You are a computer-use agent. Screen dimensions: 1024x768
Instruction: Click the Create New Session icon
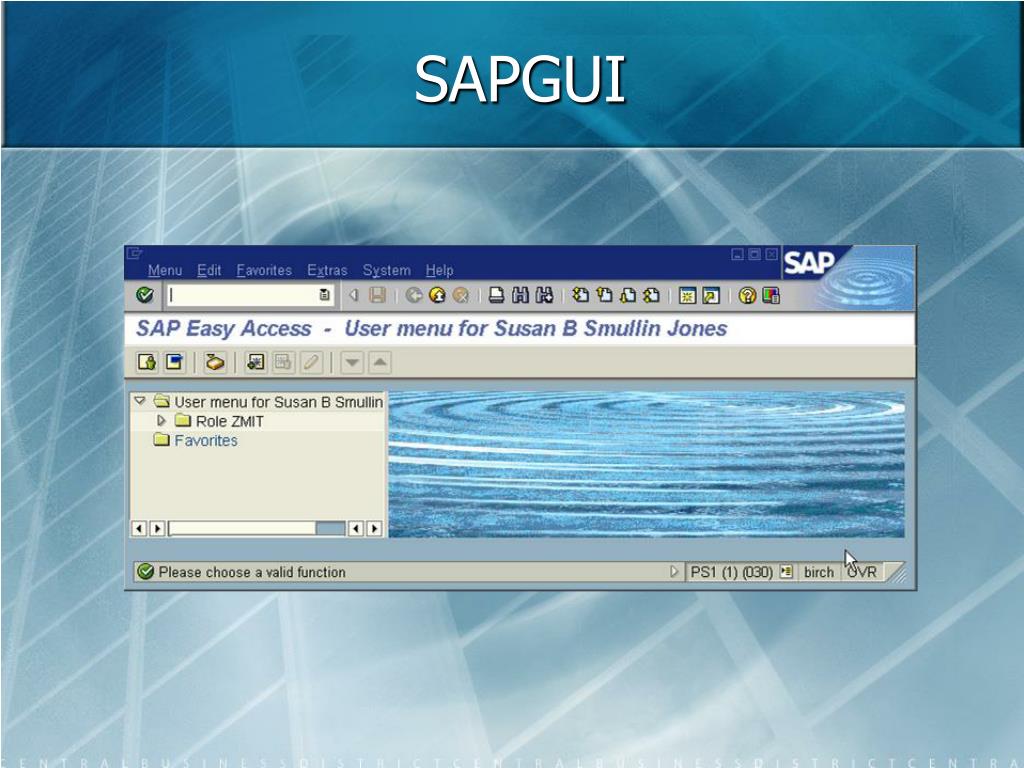[687, 296]
